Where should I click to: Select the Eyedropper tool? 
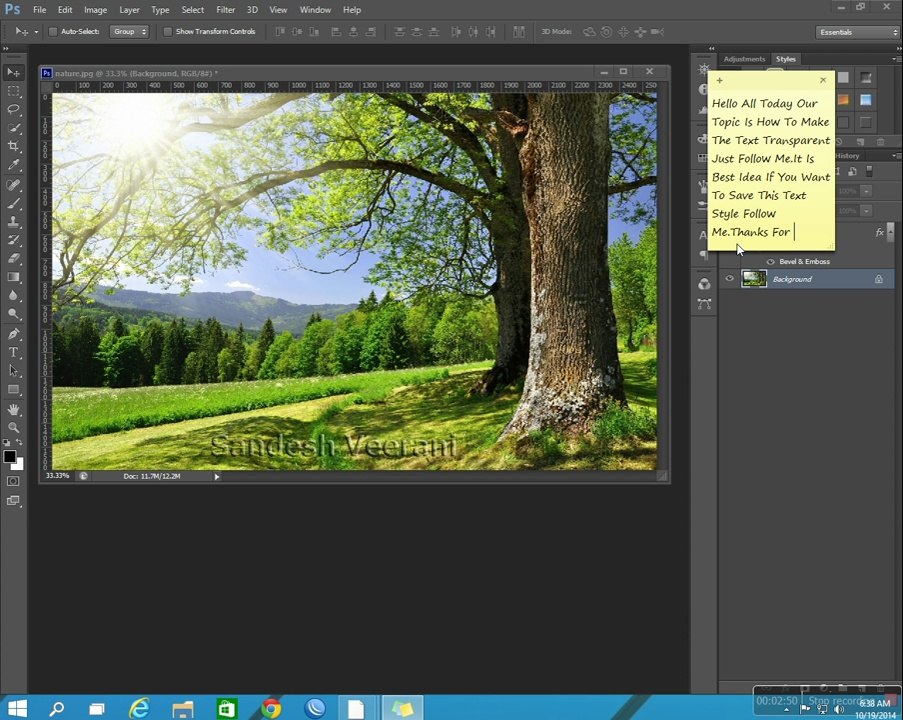(x=13, y=165)
